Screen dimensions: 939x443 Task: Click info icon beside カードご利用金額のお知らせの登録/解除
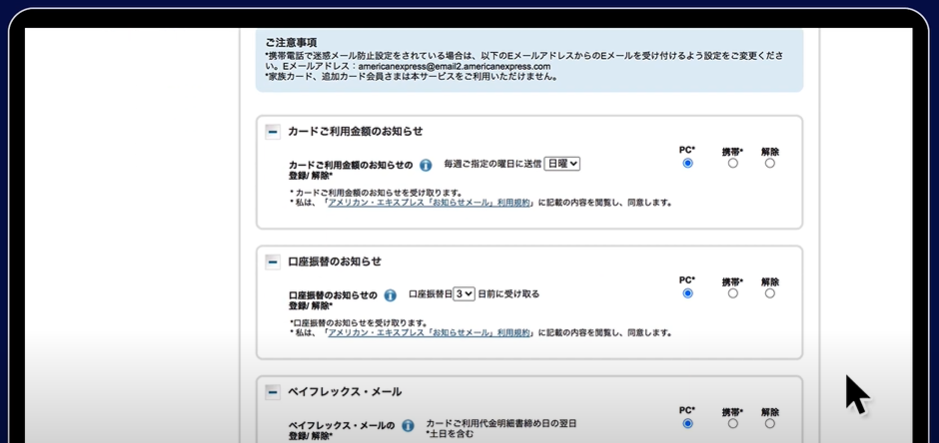tap(425, 165)
